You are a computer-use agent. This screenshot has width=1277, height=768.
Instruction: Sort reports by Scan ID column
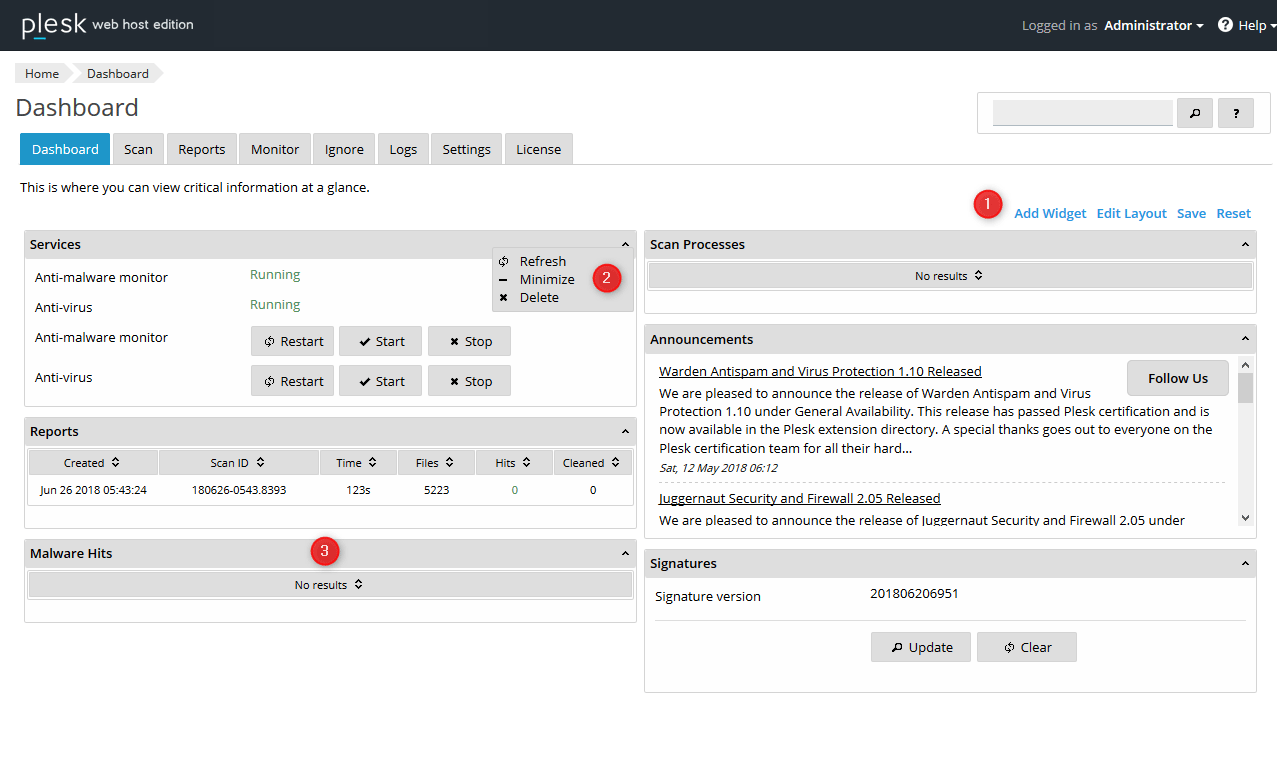tap(239, 462)
